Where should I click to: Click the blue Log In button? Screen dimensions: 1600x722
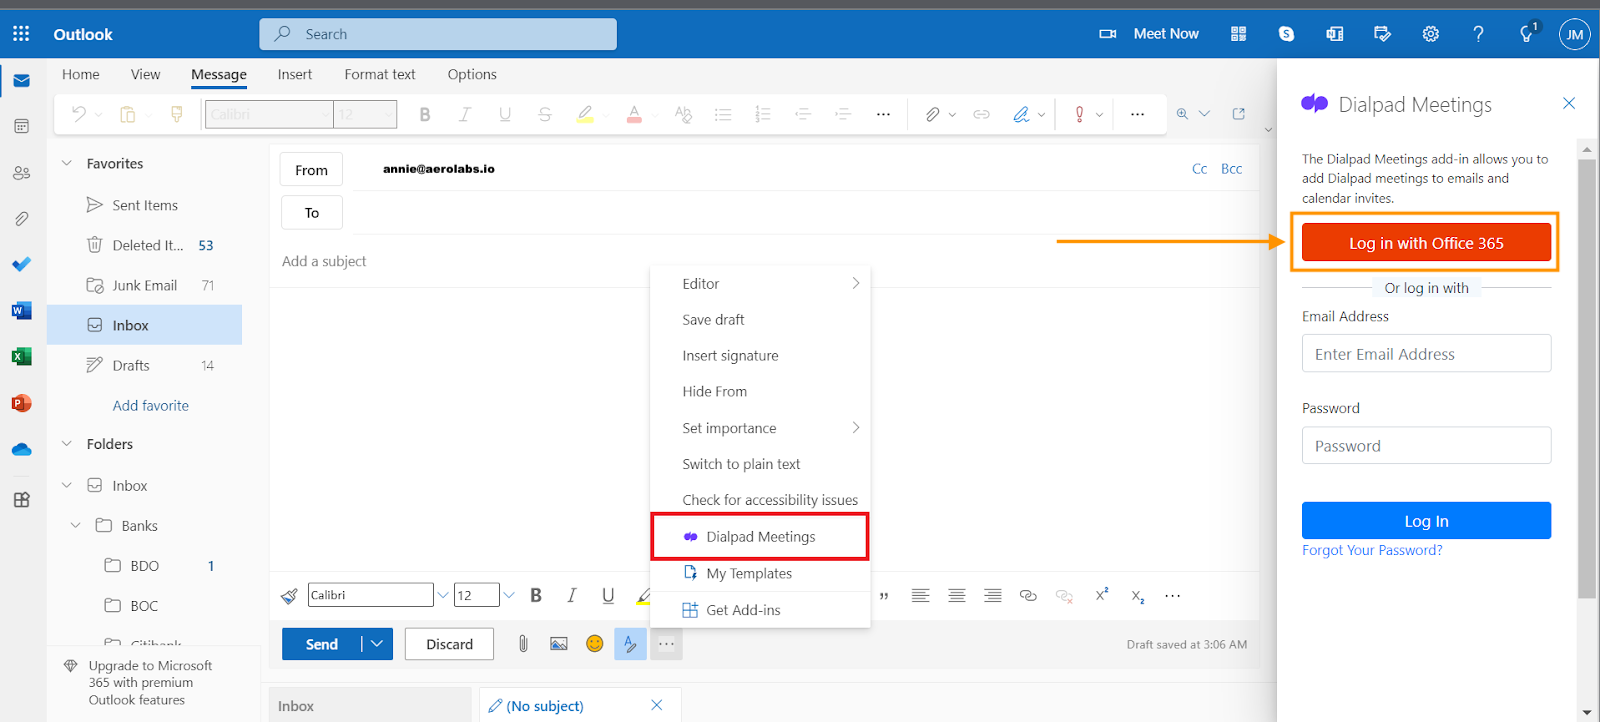point(1426,521)
